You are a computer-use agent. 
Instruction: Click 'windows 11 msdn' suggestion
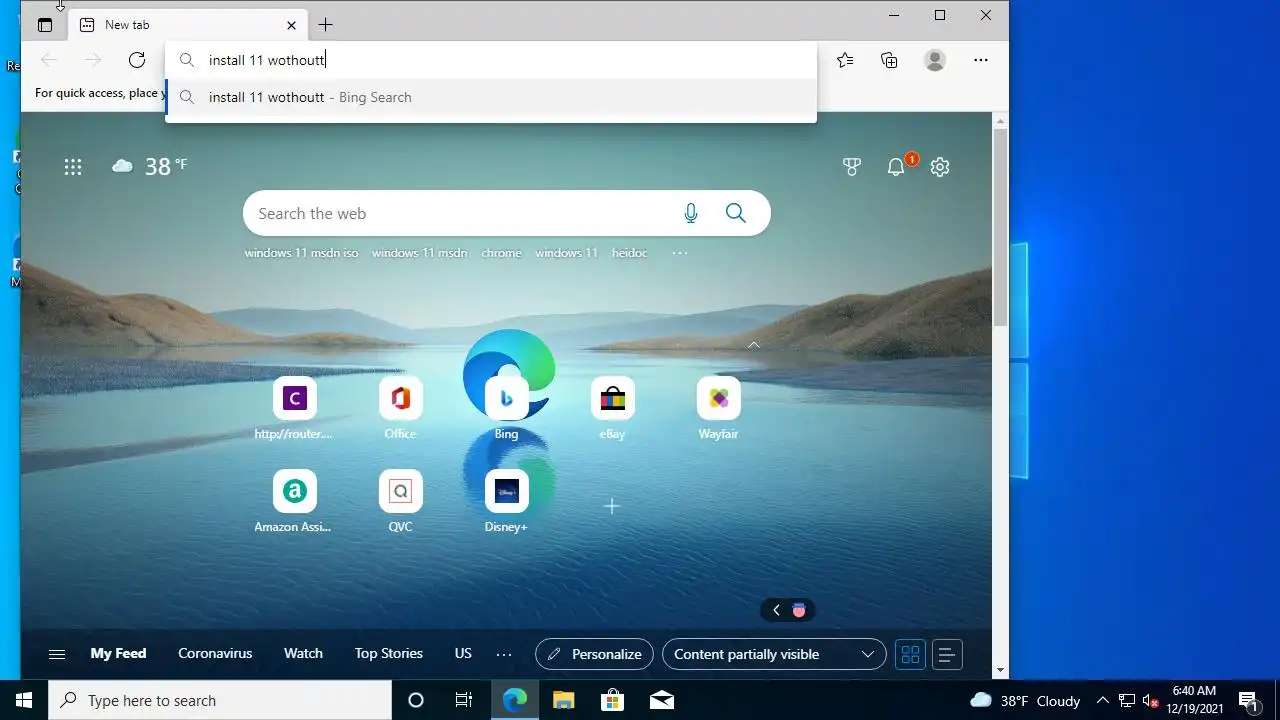pyautogui.click(x=419, y=253)
